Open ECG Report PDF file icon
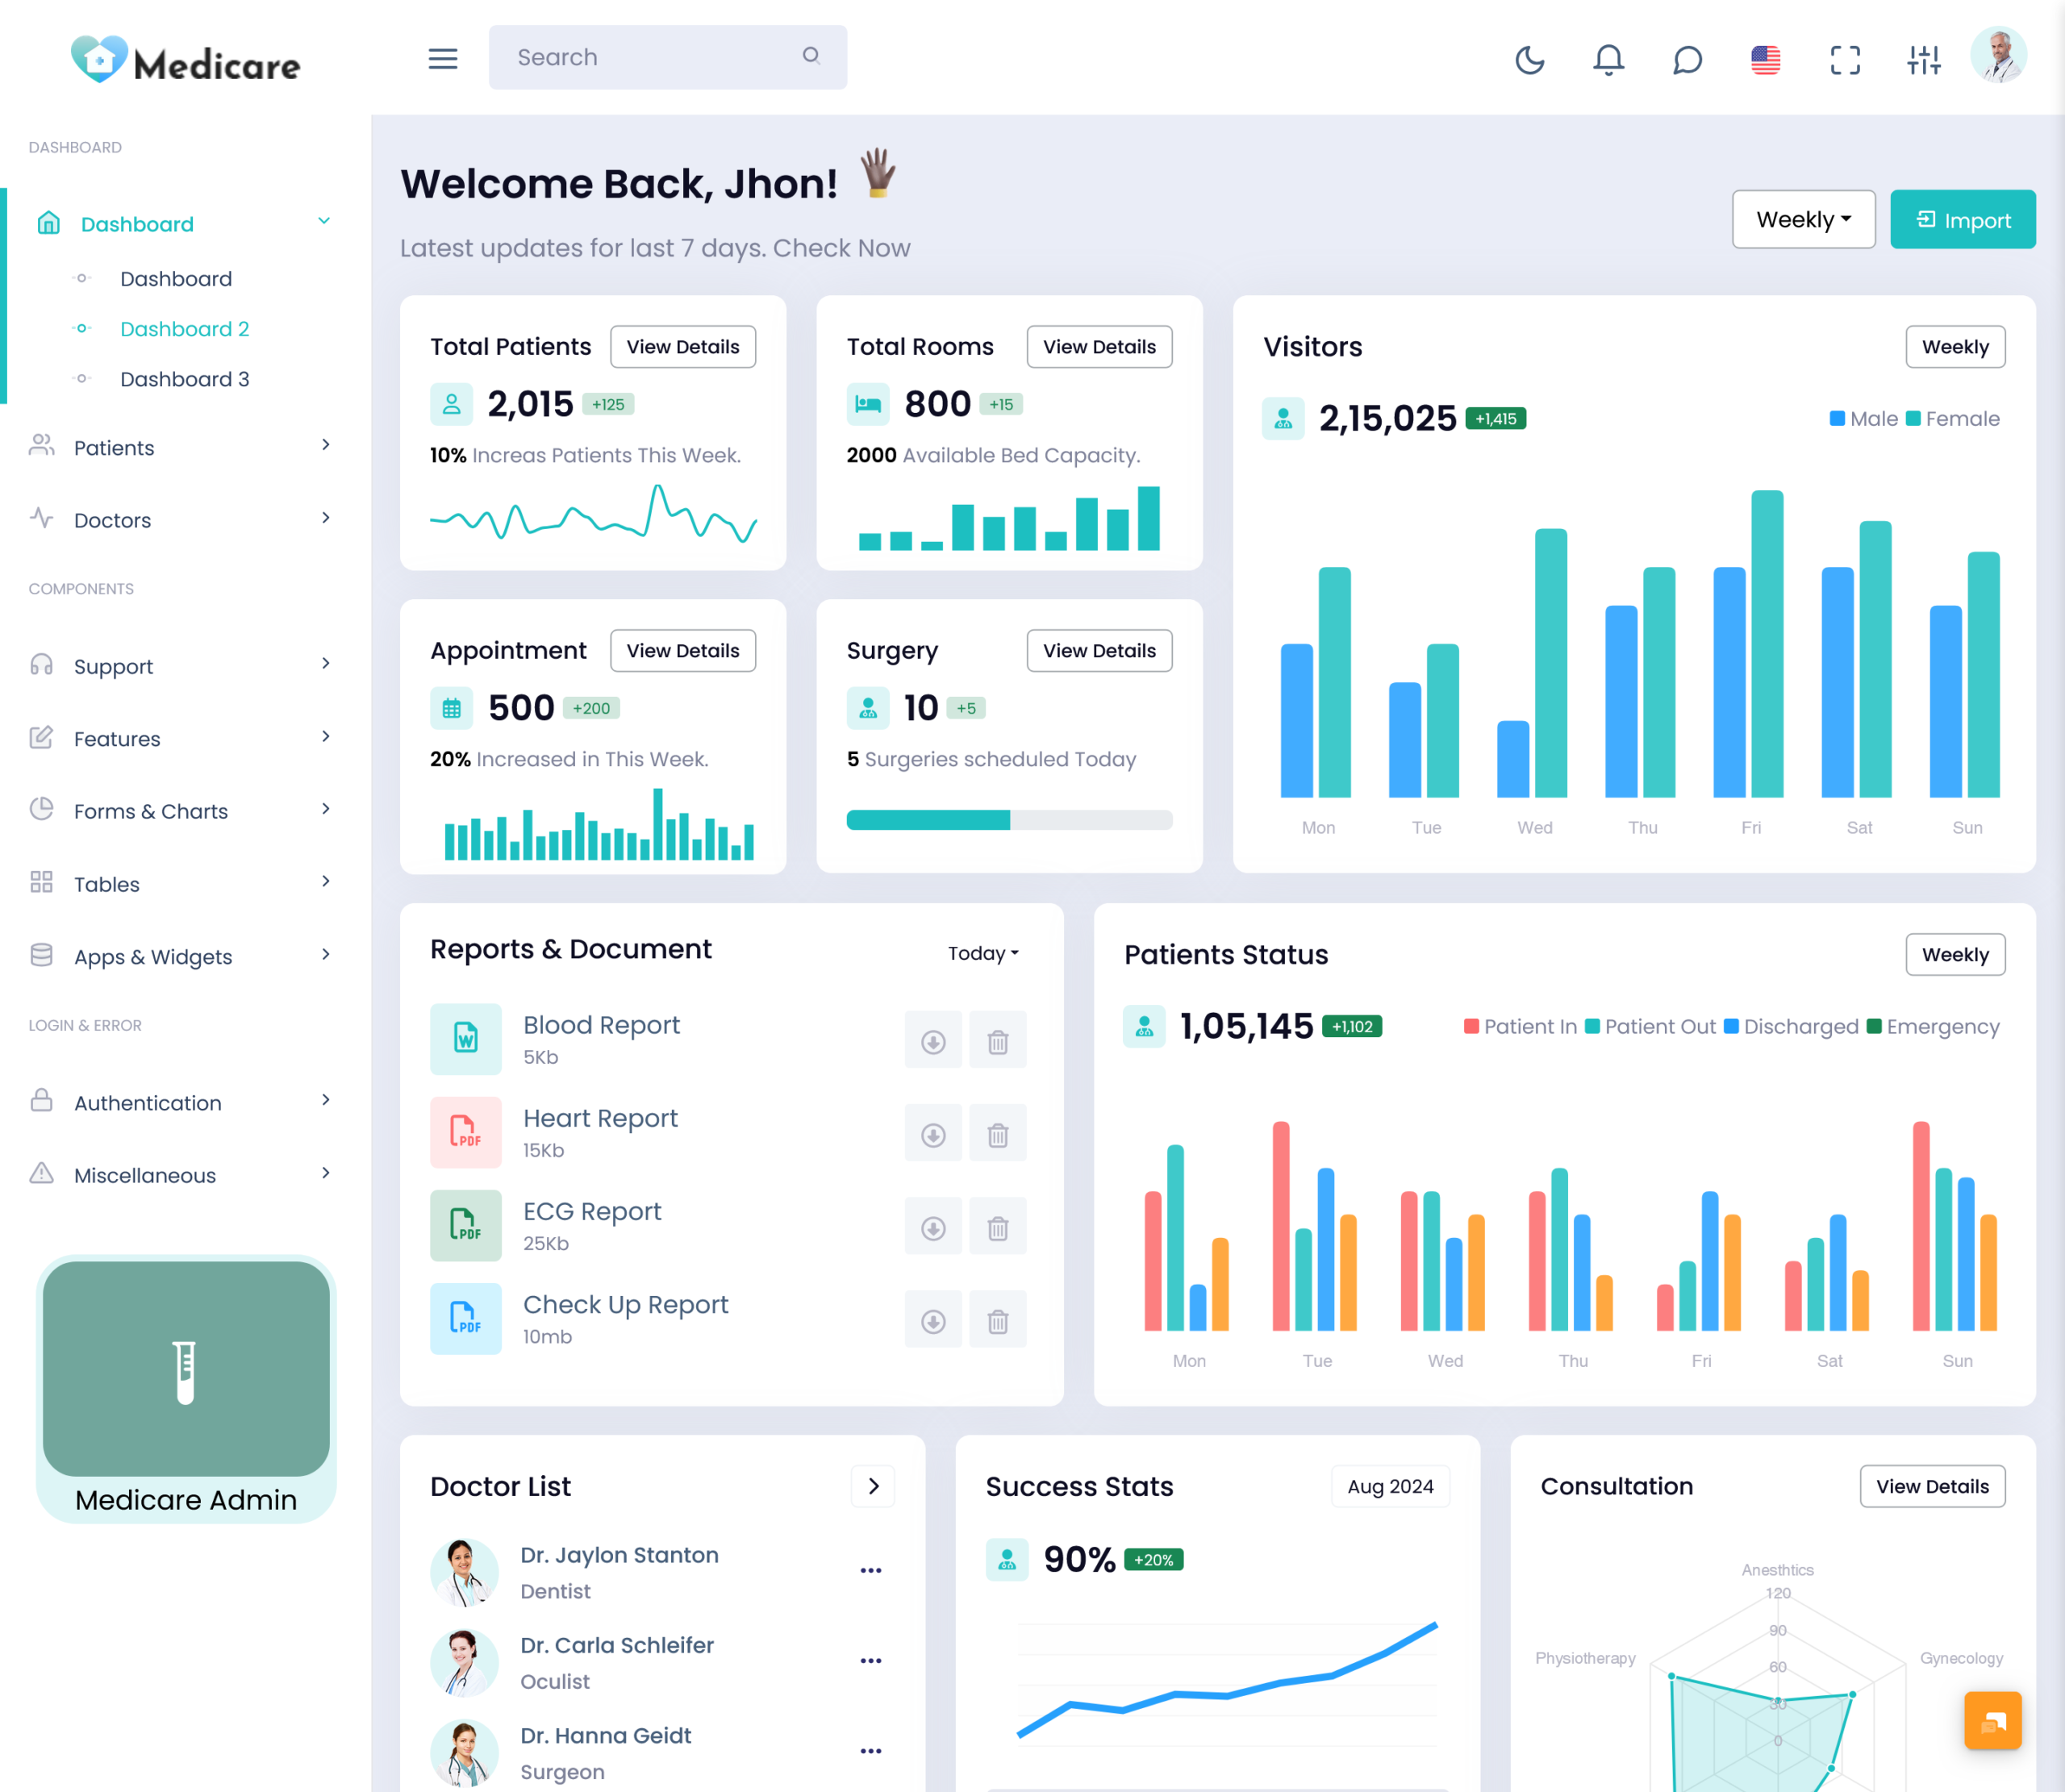 pos(465,1224)
